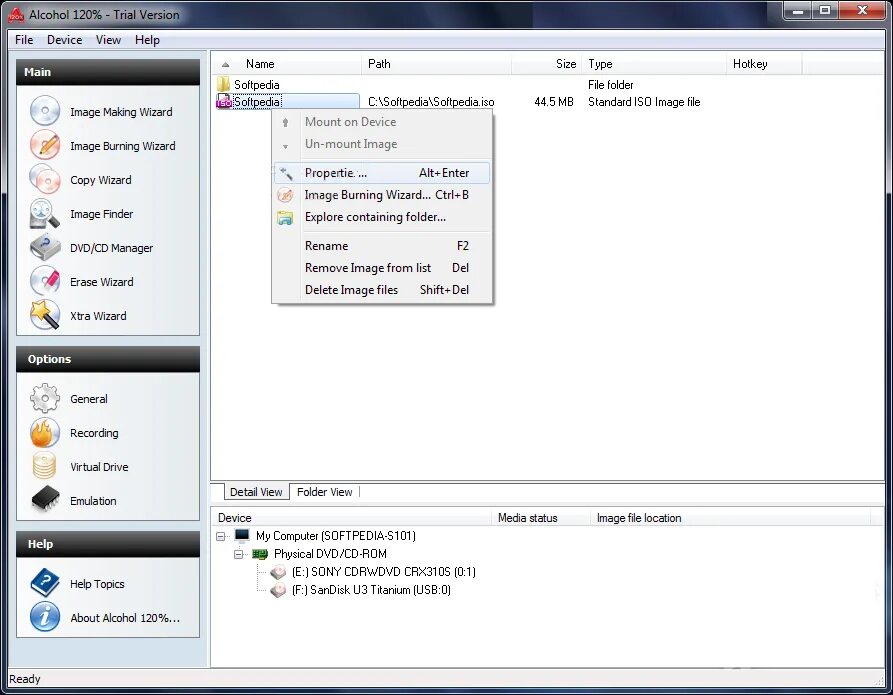This screenshot has width=893, height=695.
Task: Open Virtual Drive stacked discs icon
Action: coord(45,466)
